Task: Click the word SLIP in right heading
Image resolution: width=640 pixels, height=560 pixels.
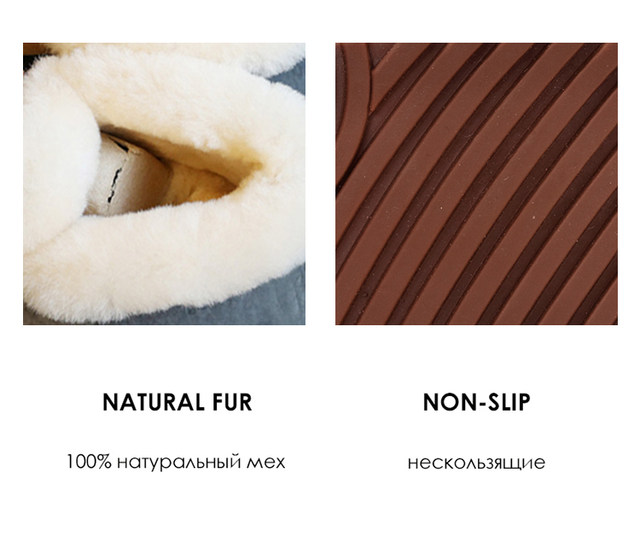Action: [510, 402]
